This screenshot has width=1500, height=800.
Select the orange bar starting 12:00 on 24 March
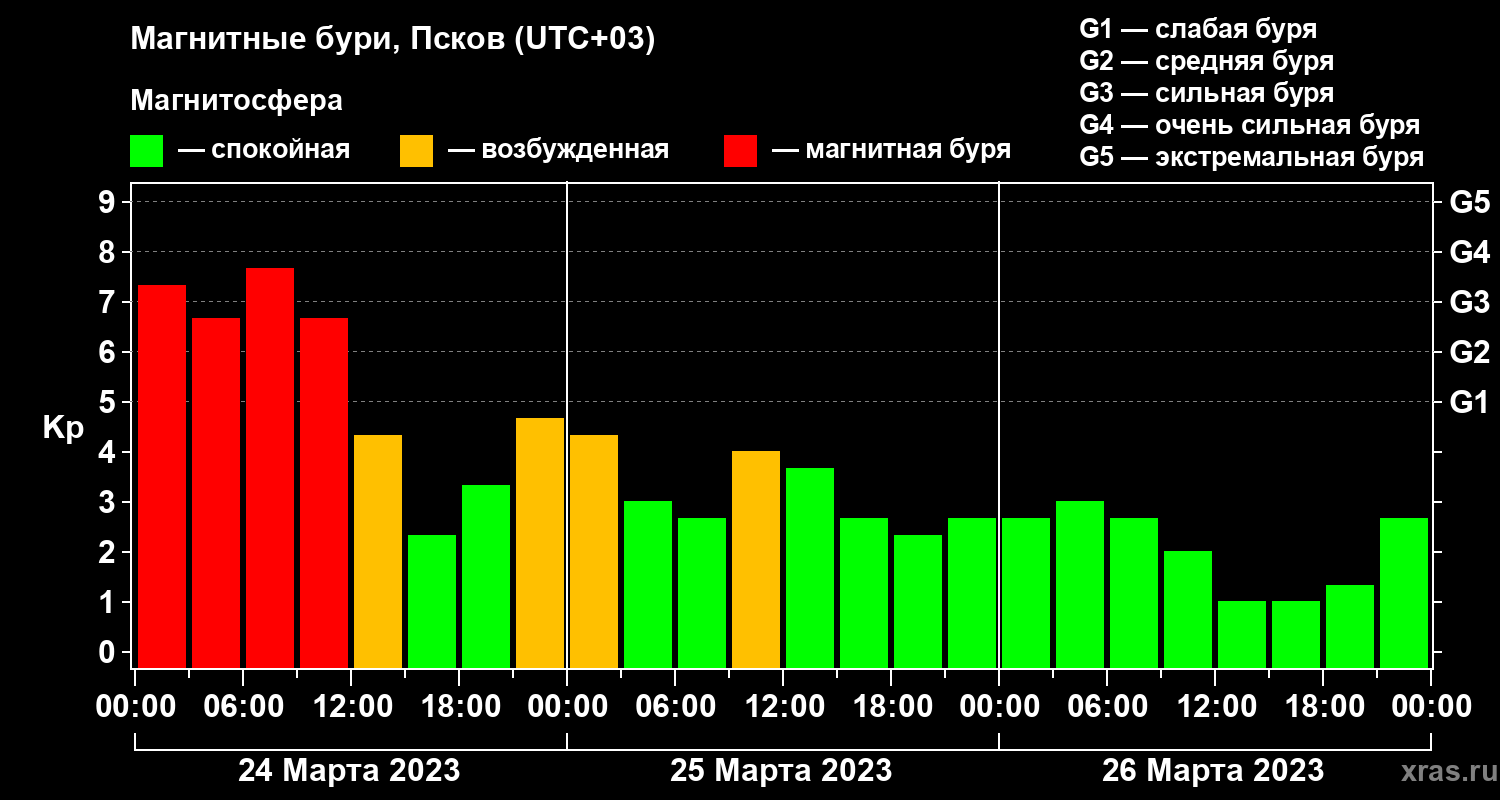click(x=378, y=551)
